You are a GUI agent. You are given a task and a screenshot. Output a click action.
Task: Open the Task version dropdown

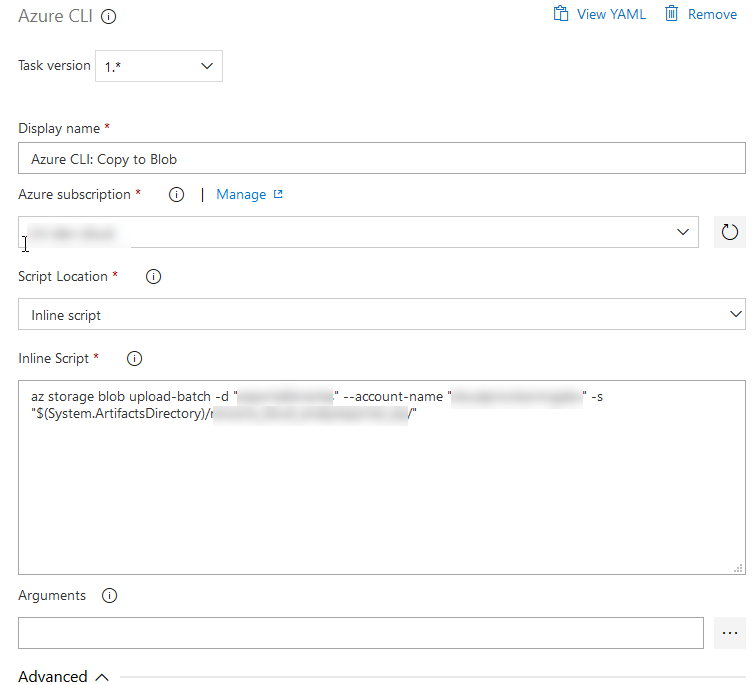159,67
